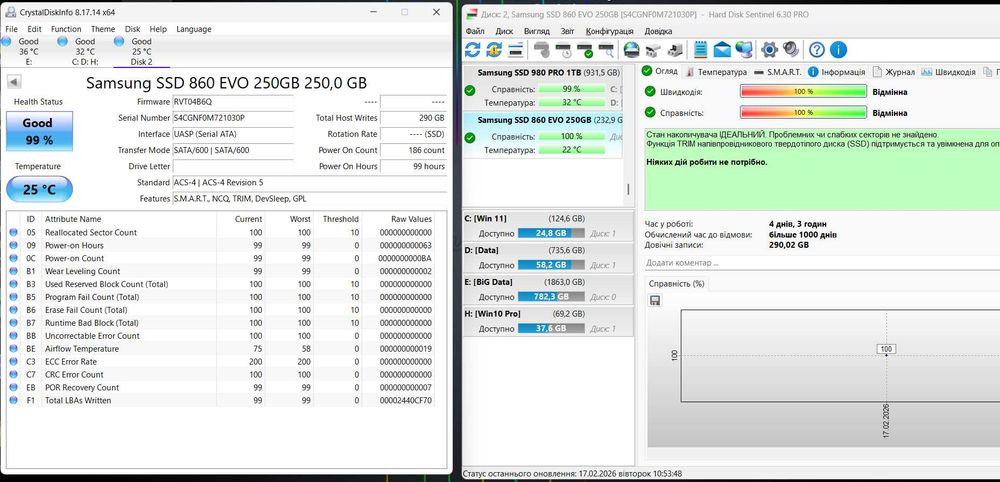The height and width of the screenshot is (482, 1000).
Task: Click the network computers globe toolbar icon
Action: click(744, 50)
